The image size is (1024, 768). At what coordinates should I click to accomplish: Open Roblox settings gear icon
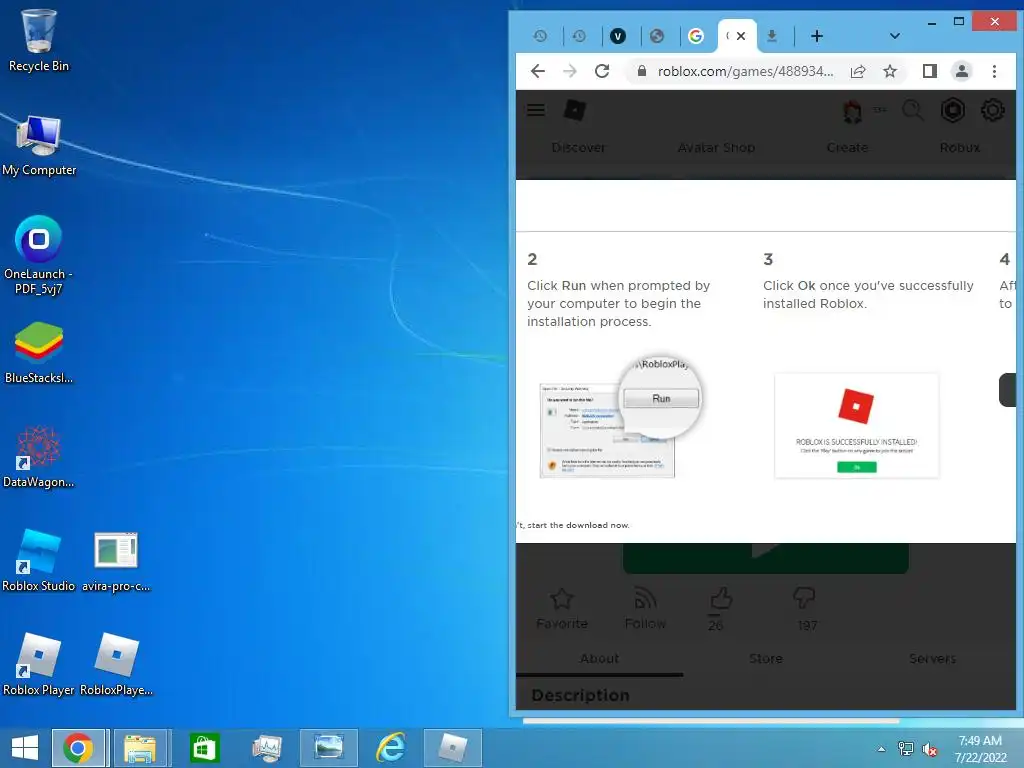[993, 110]
